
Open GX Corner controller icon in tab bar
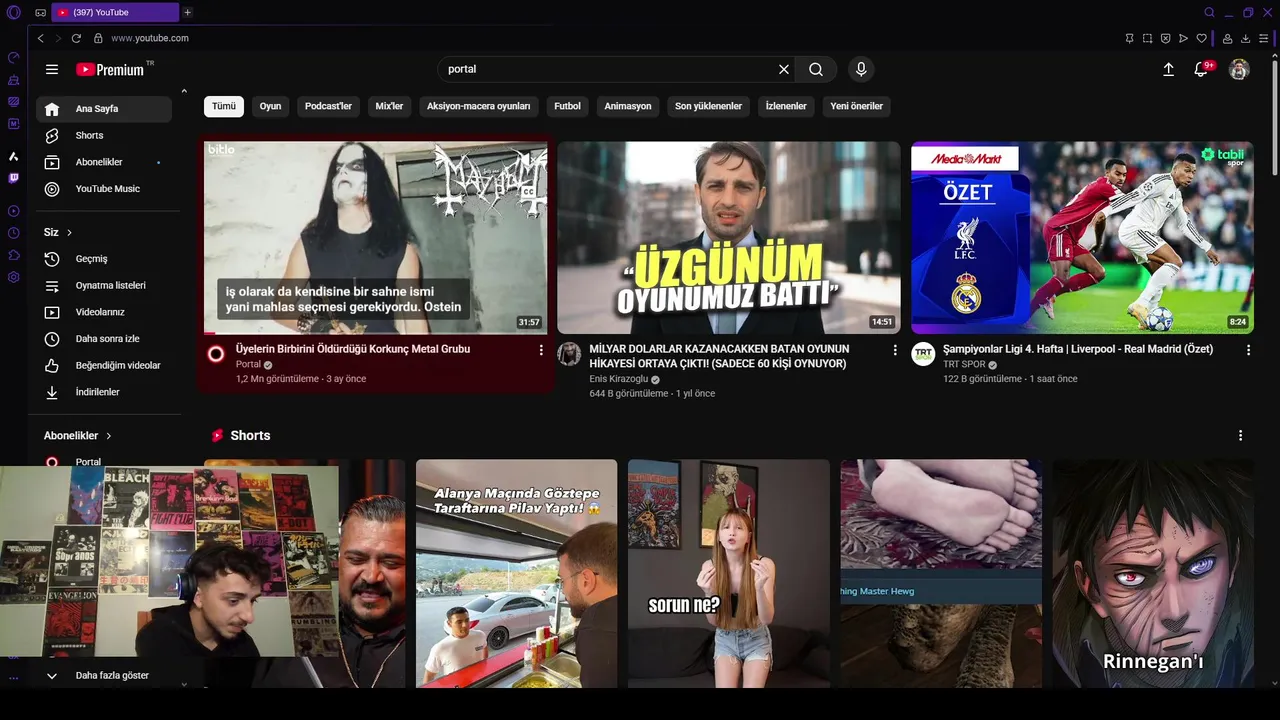point(40,13)
